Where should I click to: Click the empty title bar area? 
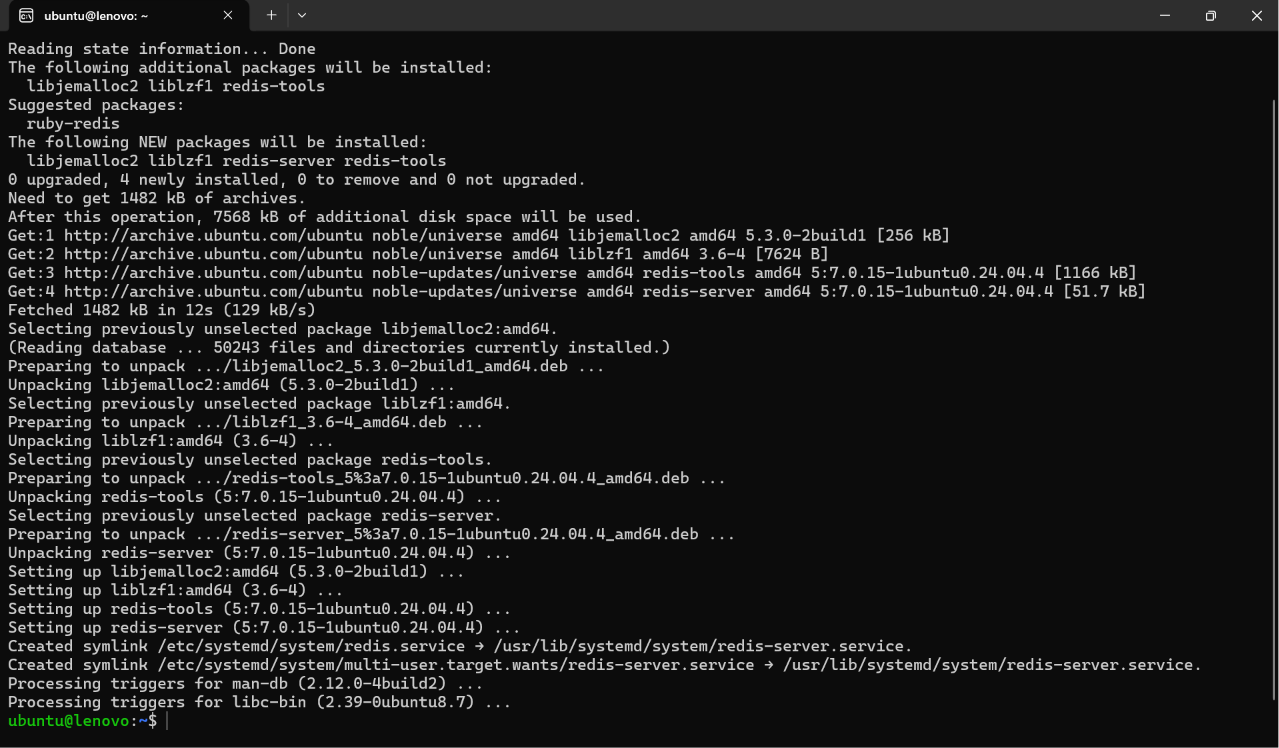click(730, 16)
